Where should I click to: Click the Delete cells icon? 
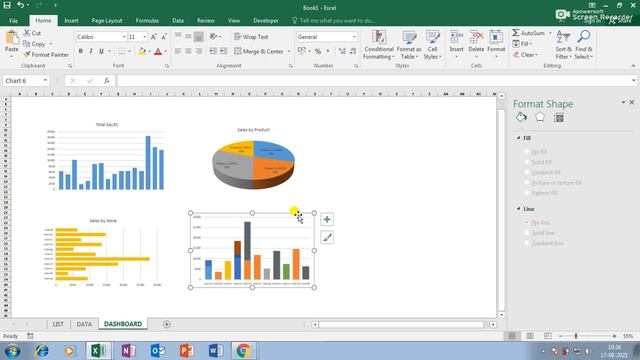point(476,37)
